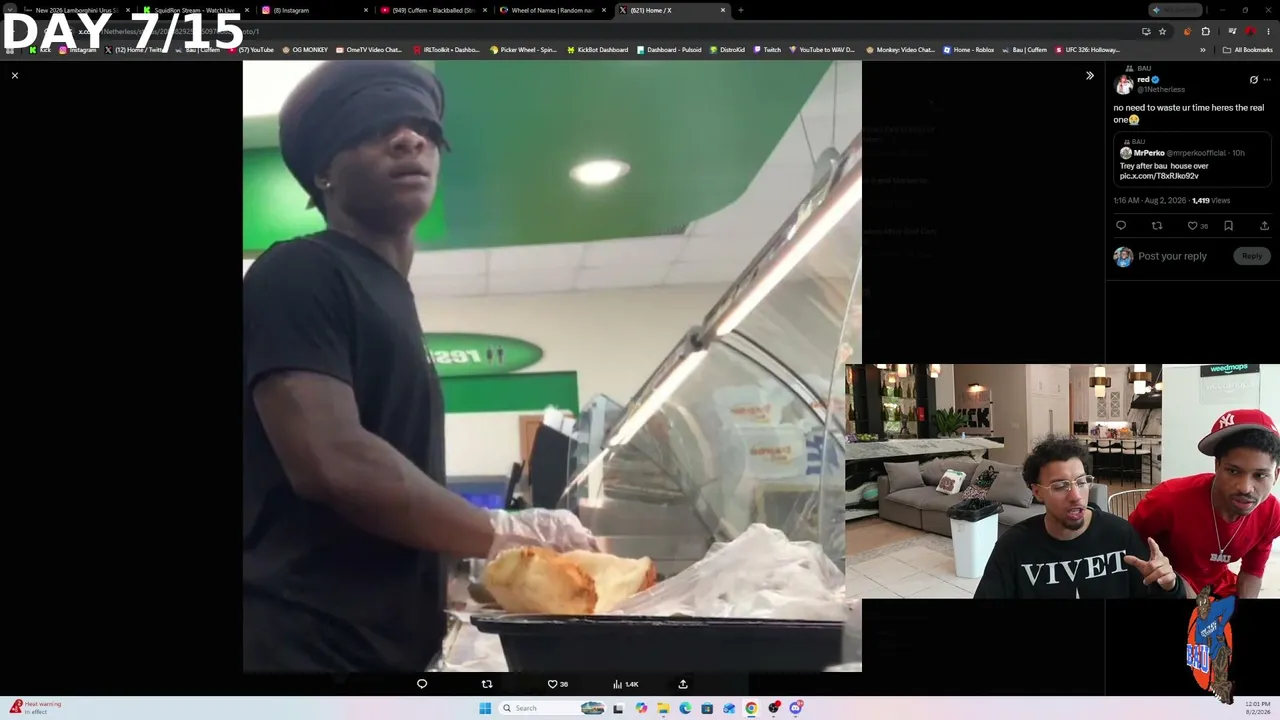Viewport: 1280px width, 720px height.
Task: Open the DistroKid bookmark
Action: [727, 50]
